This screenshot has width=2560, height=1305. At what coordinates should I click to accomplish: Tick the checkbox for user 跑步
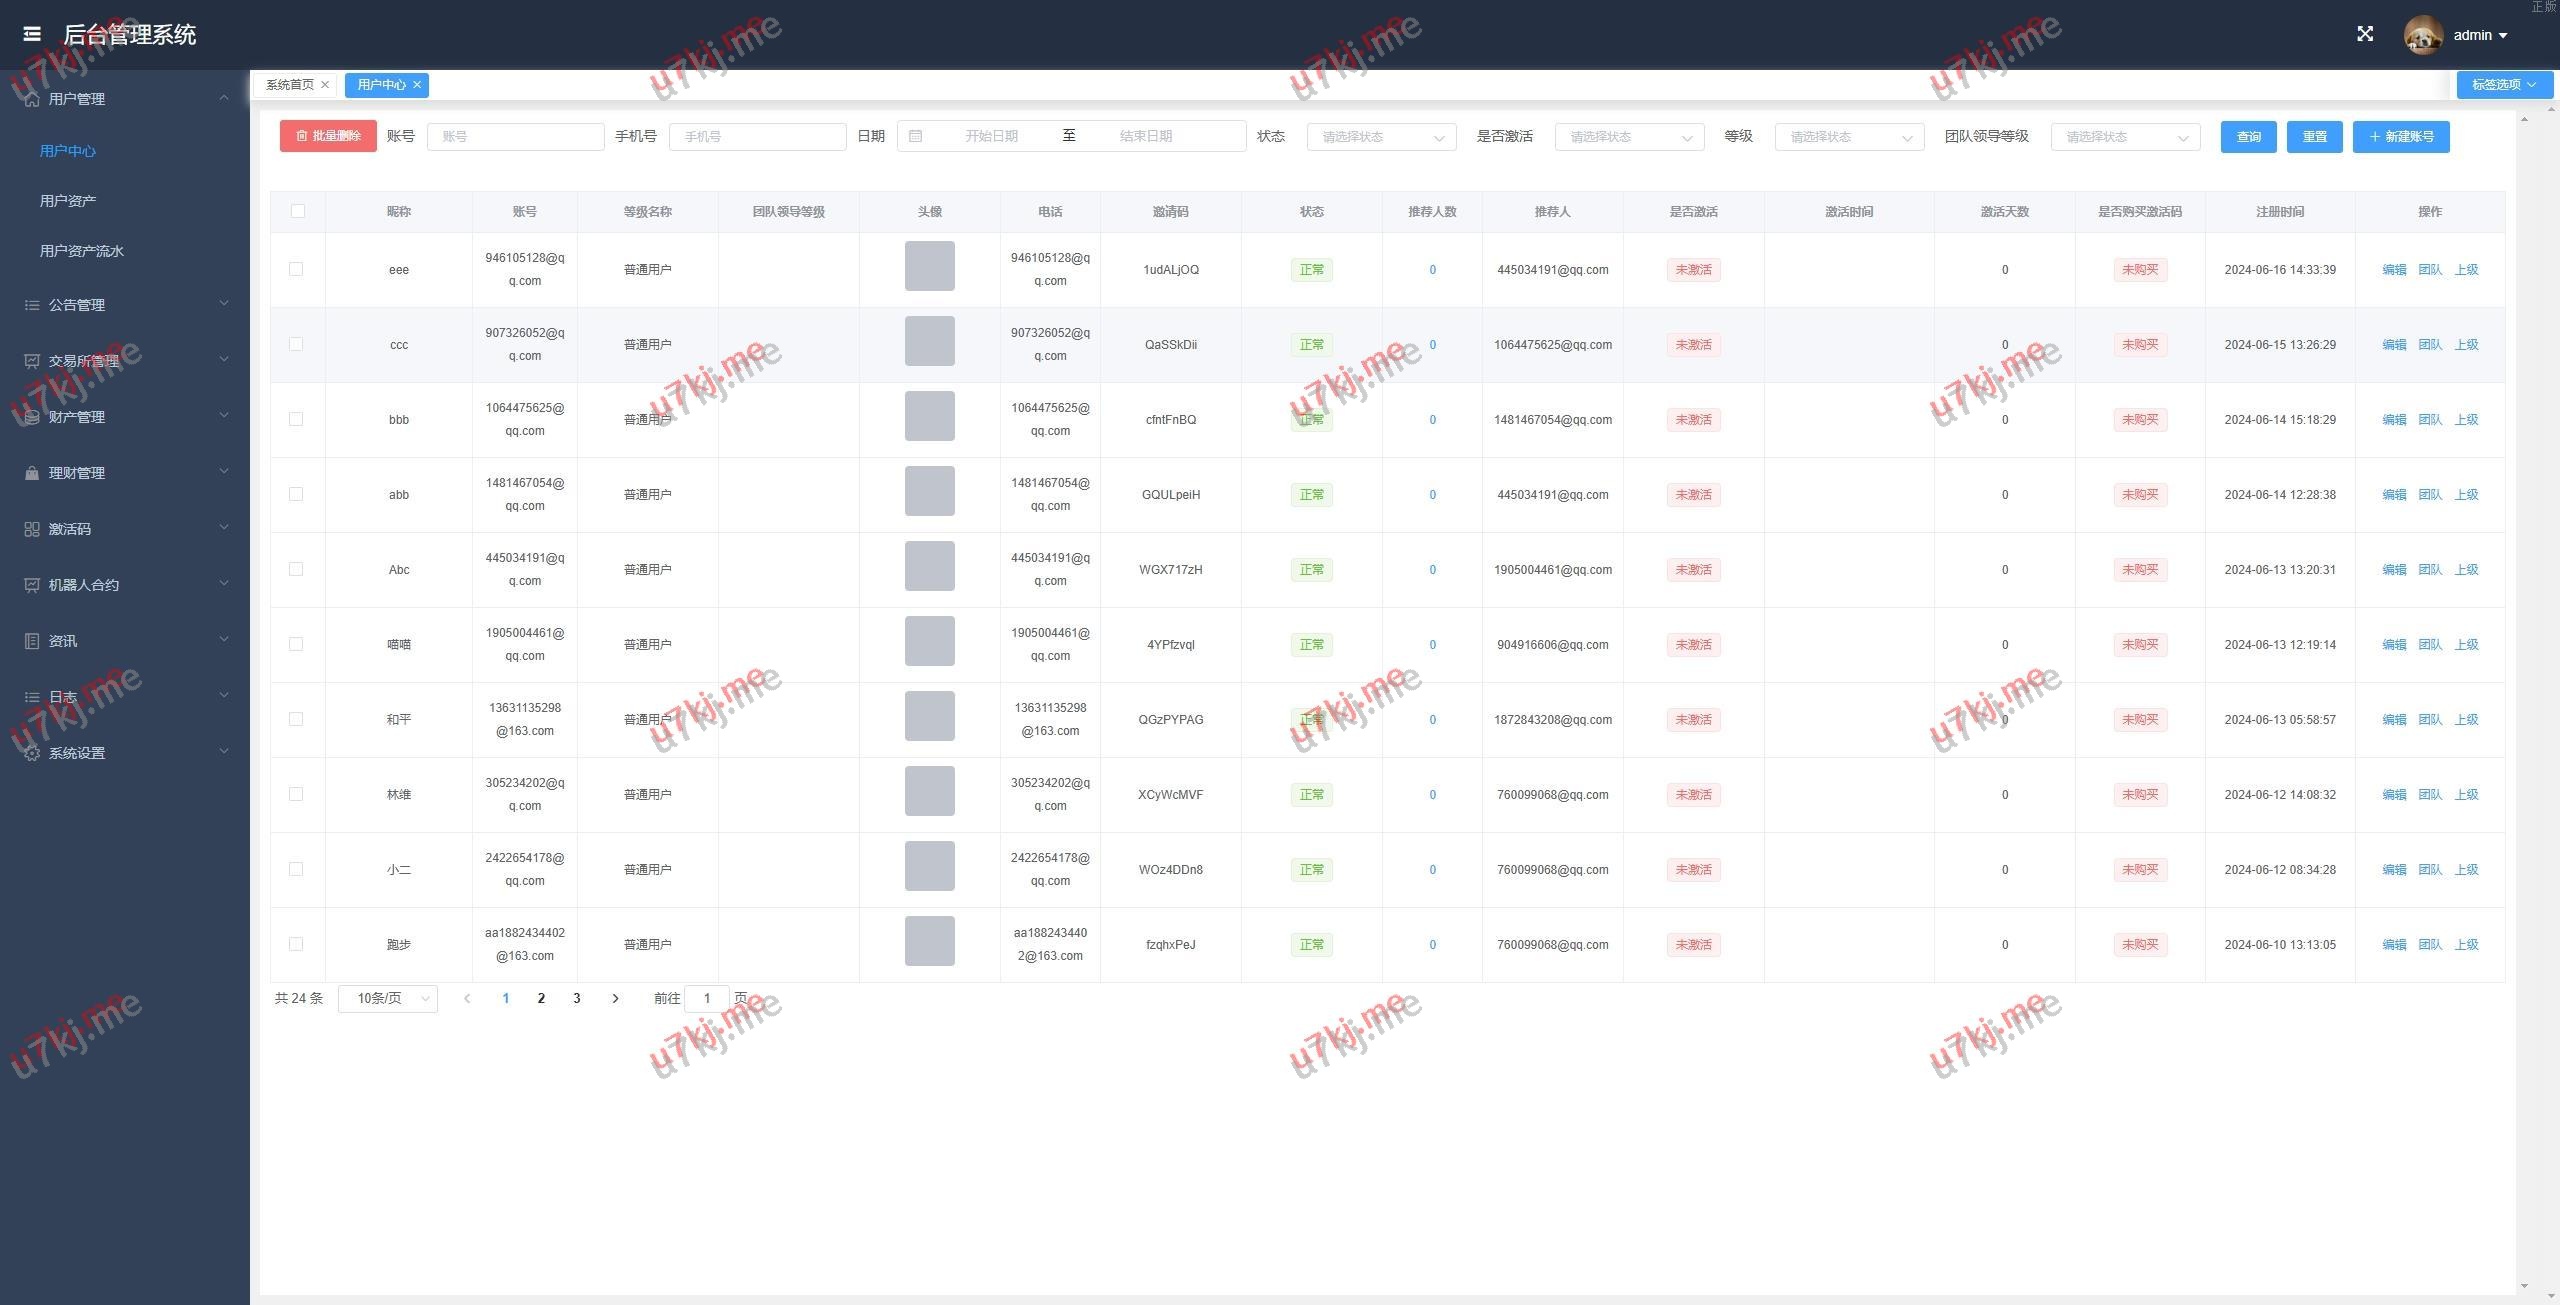296,944
